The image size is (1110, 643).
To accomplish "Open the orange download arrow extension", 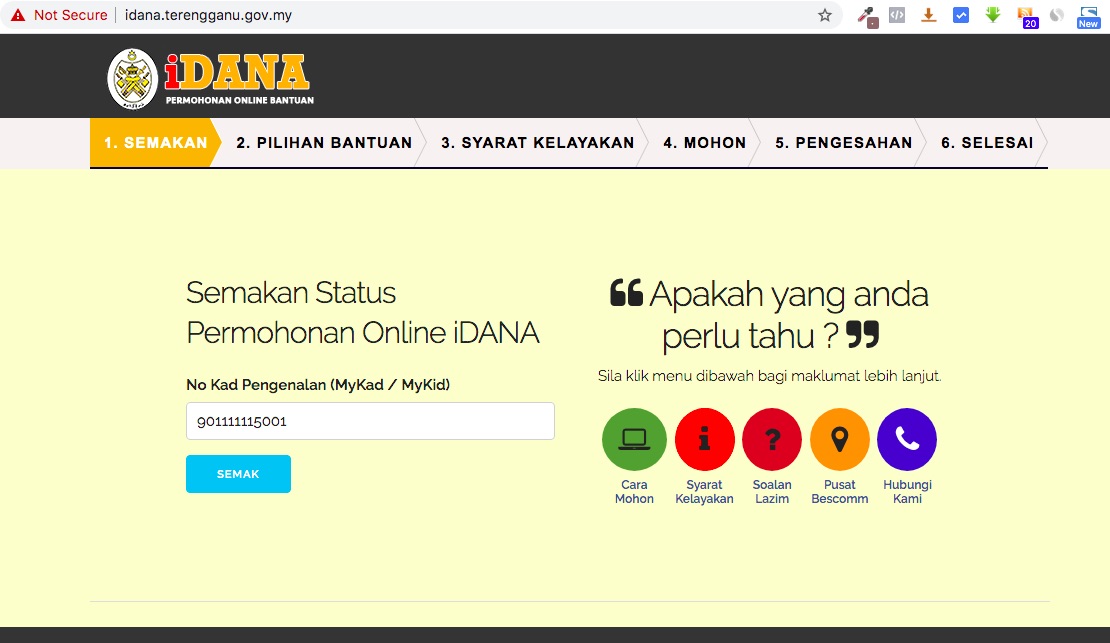I will pyautogui.click(x=929, y=15).
